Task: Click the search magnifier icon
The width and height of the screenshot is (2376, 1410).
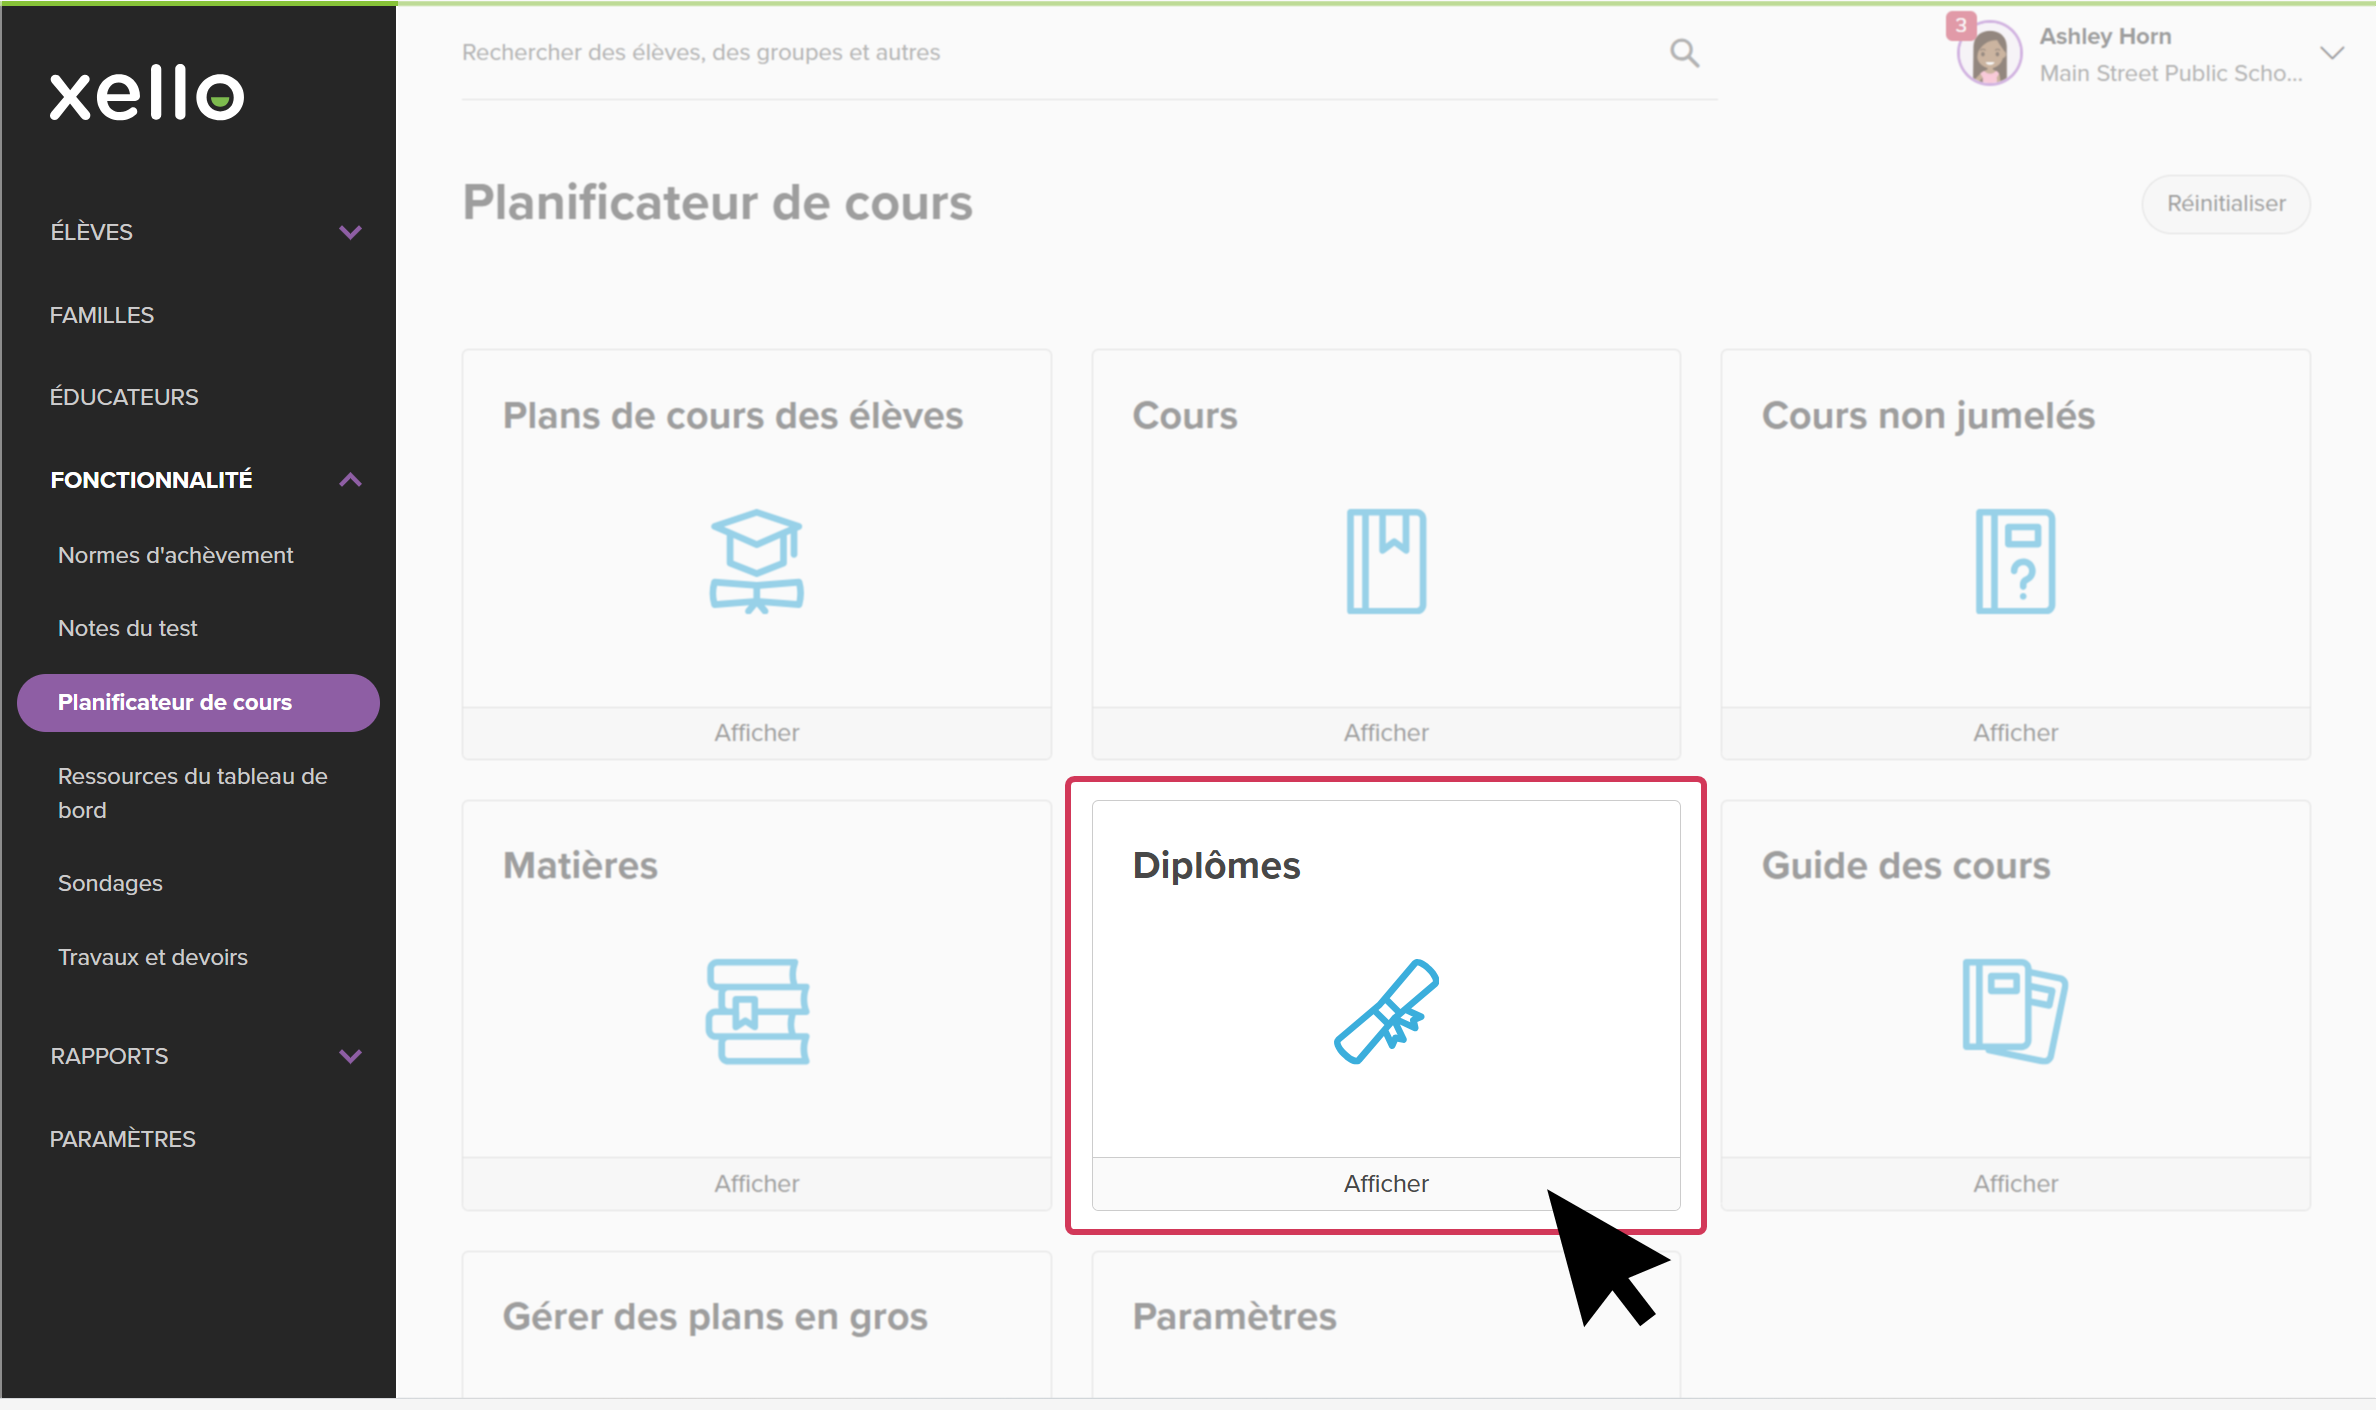Action: [x=1684, y=53]
